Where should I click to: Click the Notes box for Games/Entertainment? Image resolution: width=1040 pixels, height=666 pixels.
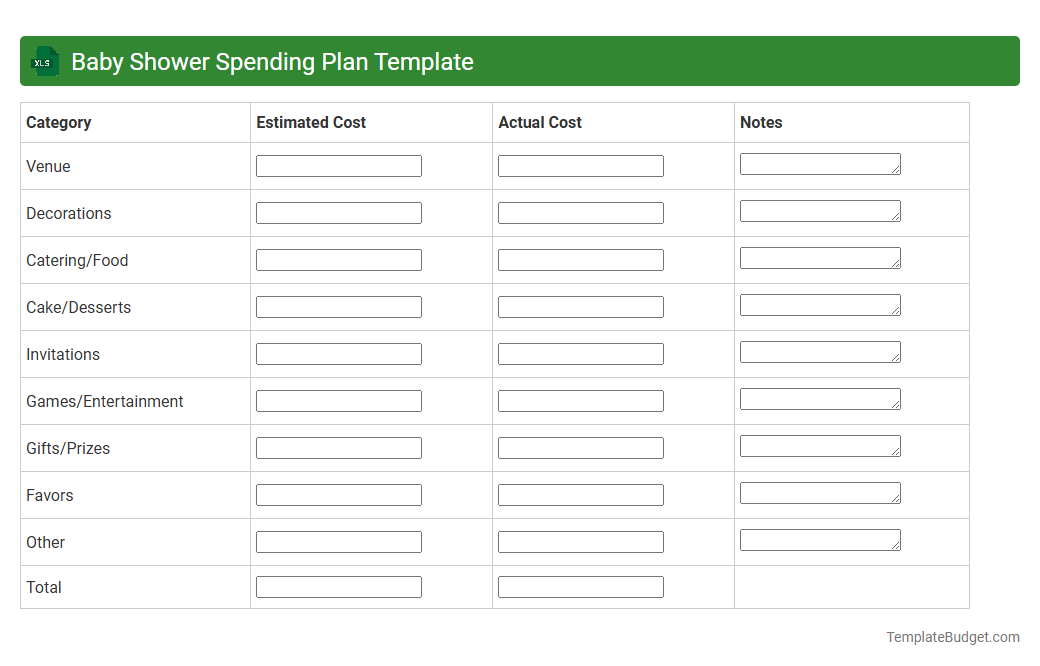[820, 398]
